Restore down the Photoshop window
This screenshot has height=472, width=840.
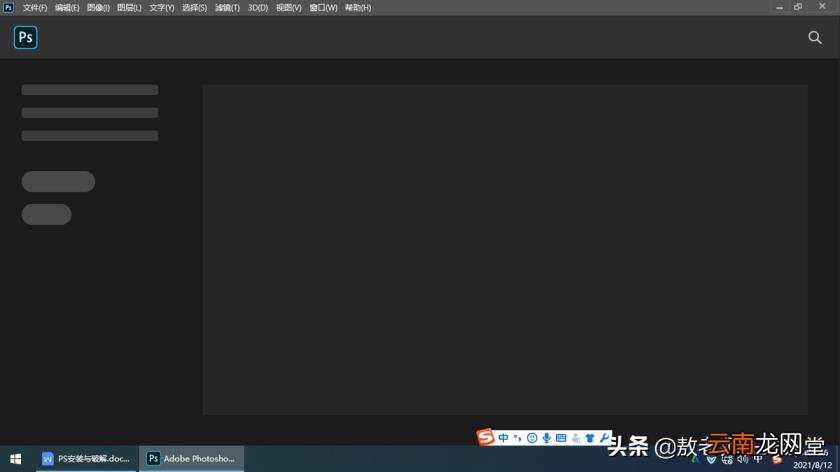tap(798, 7)
